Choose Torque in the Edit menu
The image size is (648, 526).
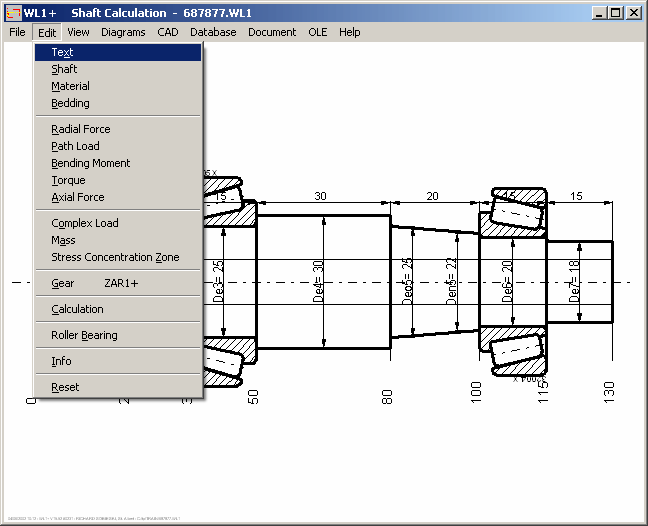point(68,180)
